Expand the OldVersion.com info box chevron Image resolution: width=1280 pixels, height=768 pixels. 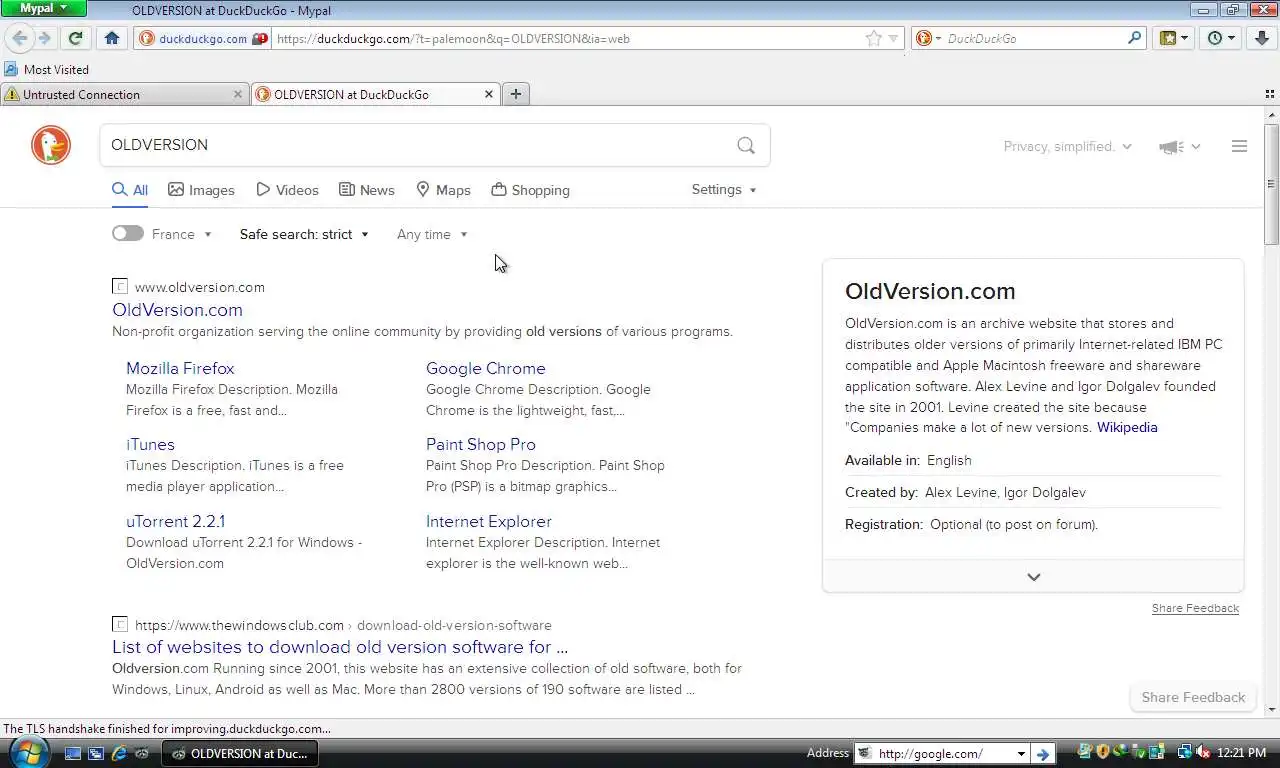point(1033,576)
